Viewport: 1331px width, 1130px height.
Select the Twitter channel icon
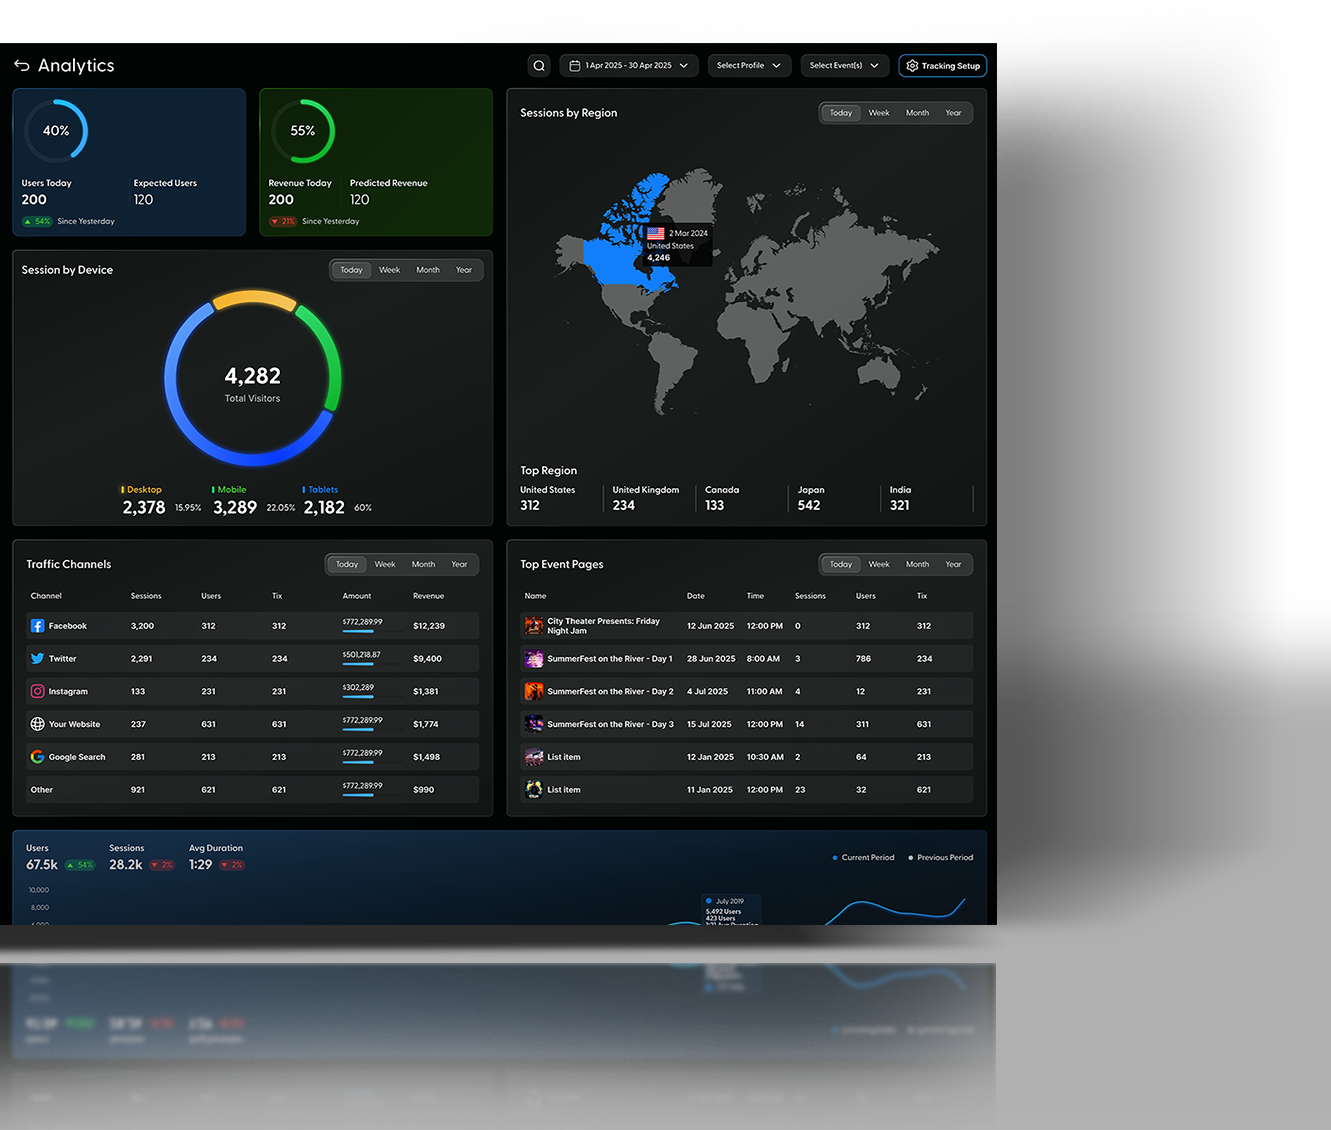[x=37, y=658]
